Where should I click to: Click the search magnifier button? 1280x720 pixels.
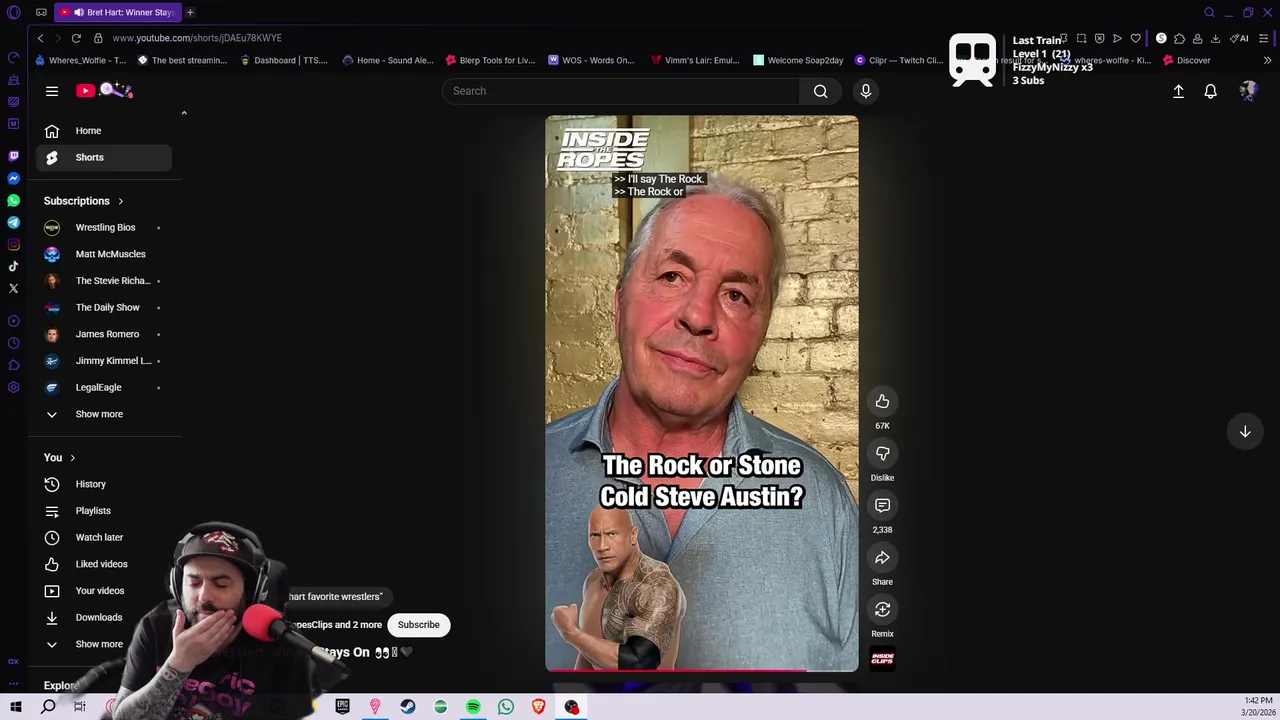coord(820,91)
